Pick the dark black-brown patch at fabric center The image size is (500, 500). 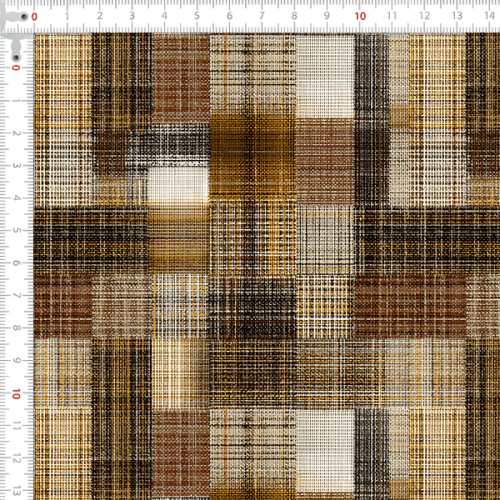pyautogui.click(x=252, y=308)
